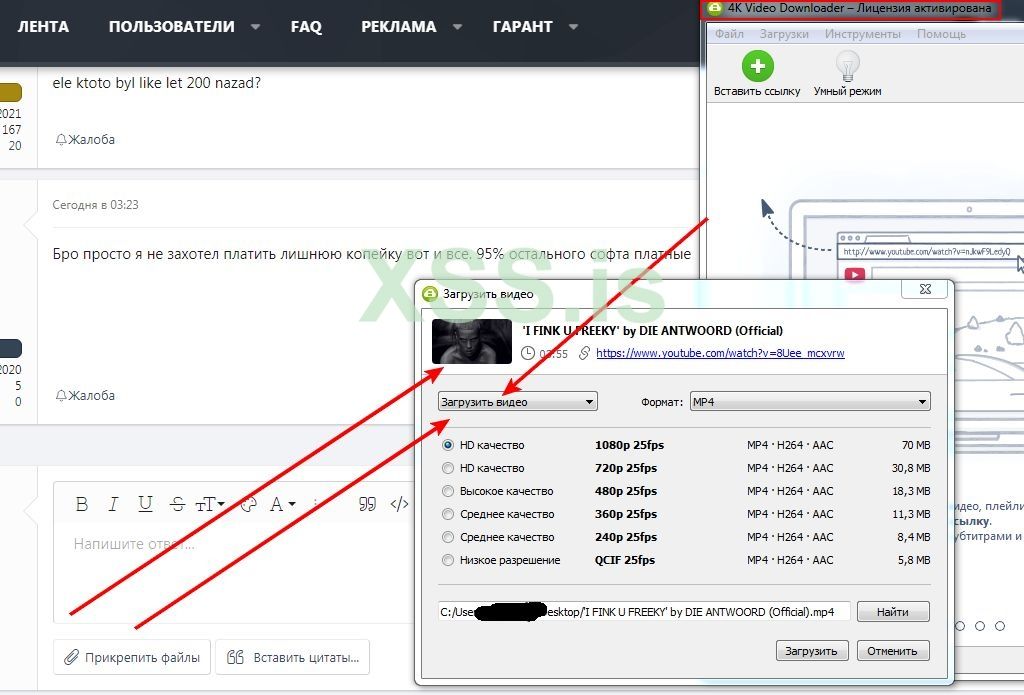Click the Загрузить видео dialog title icon
Image resolution: width=1024 pixels, height=695 pixels.
tap(430, 294)
